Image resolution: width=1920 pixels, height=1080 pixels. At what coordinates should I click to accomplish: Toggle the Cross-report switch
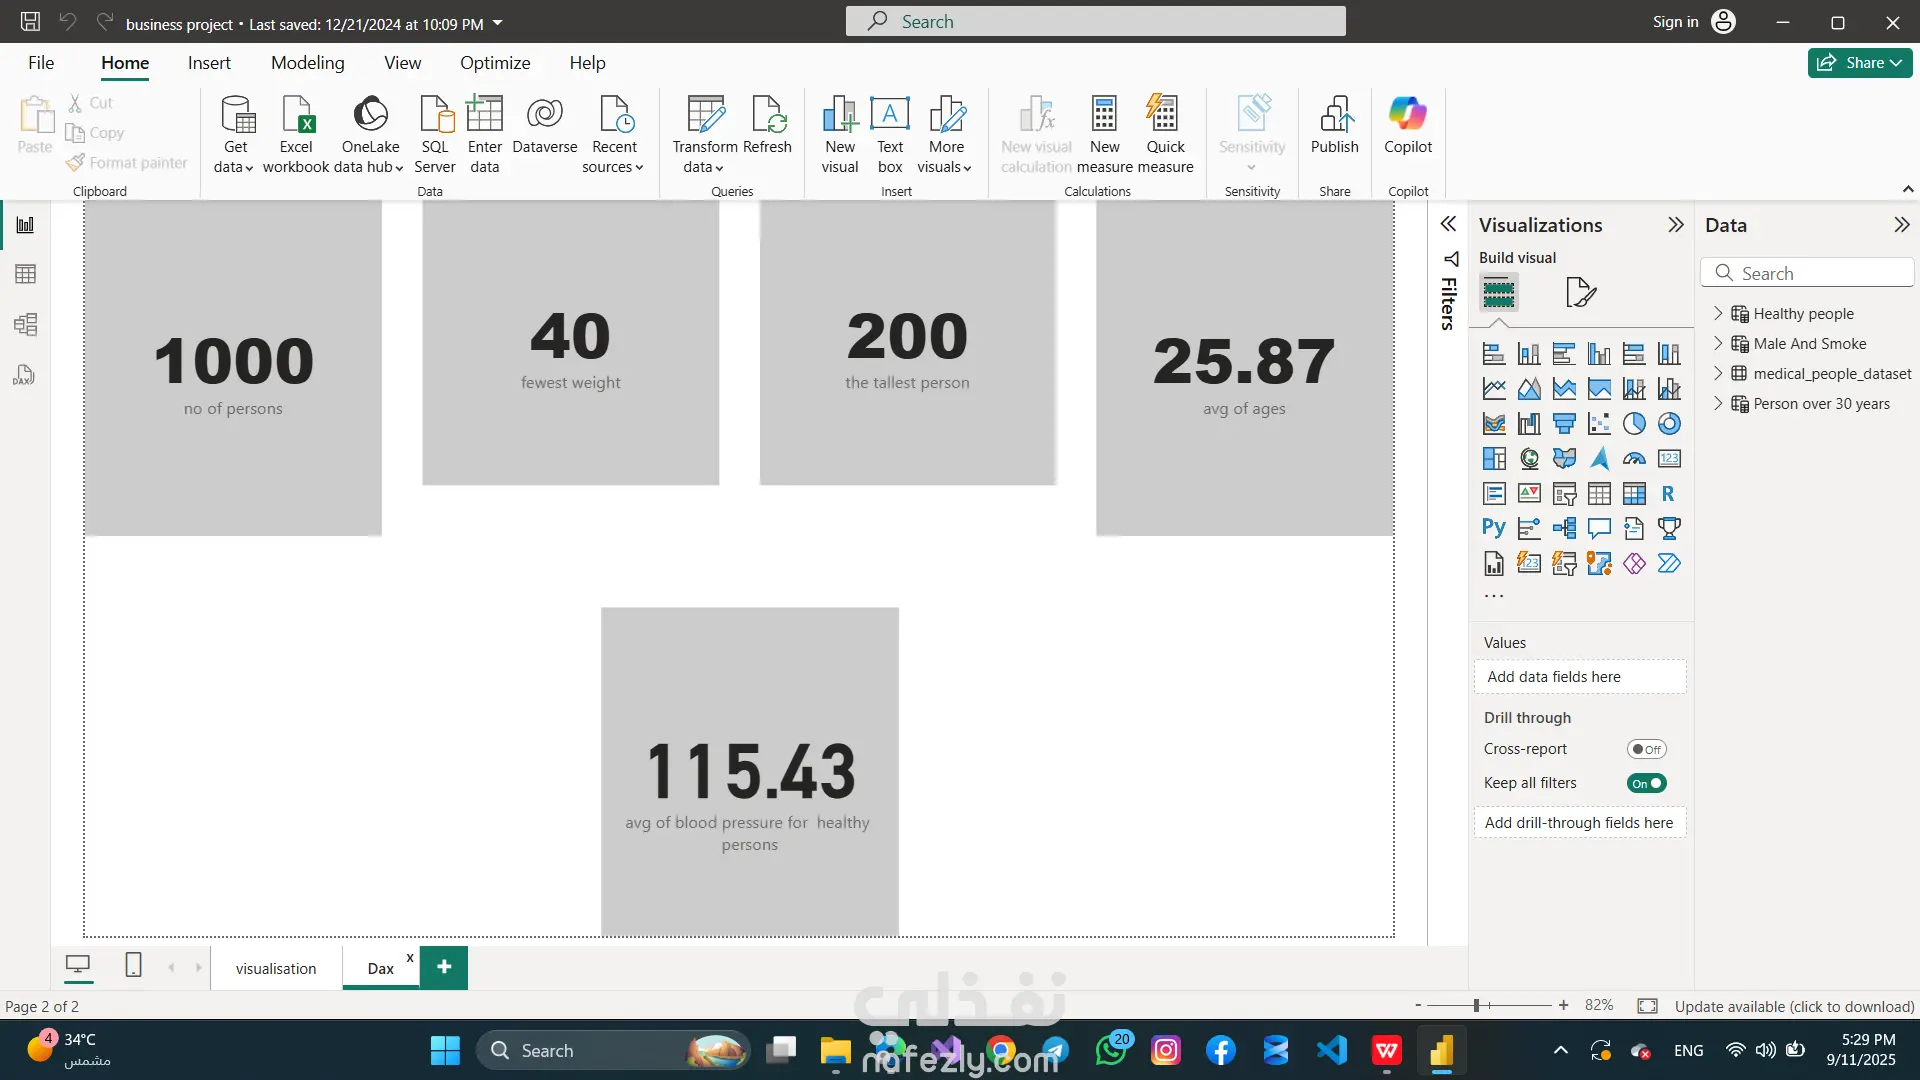click(1646, 749)
